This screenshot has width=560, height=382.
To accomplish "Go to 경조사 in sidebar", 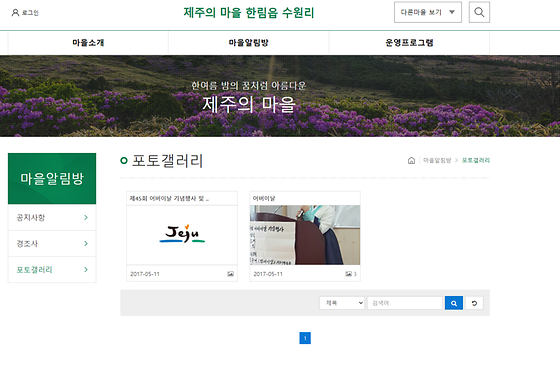I will [52, 243].
